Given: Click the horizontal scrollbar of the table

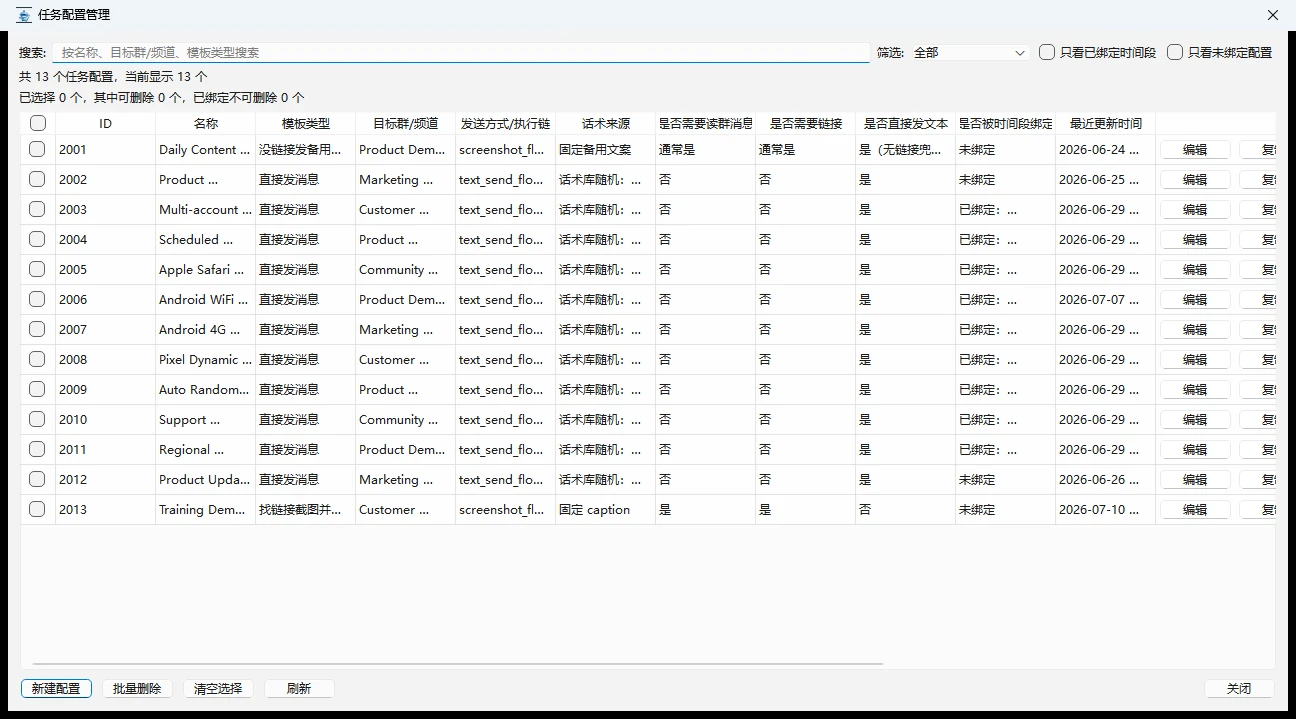Looking at the screenshot, I should 457,663.
